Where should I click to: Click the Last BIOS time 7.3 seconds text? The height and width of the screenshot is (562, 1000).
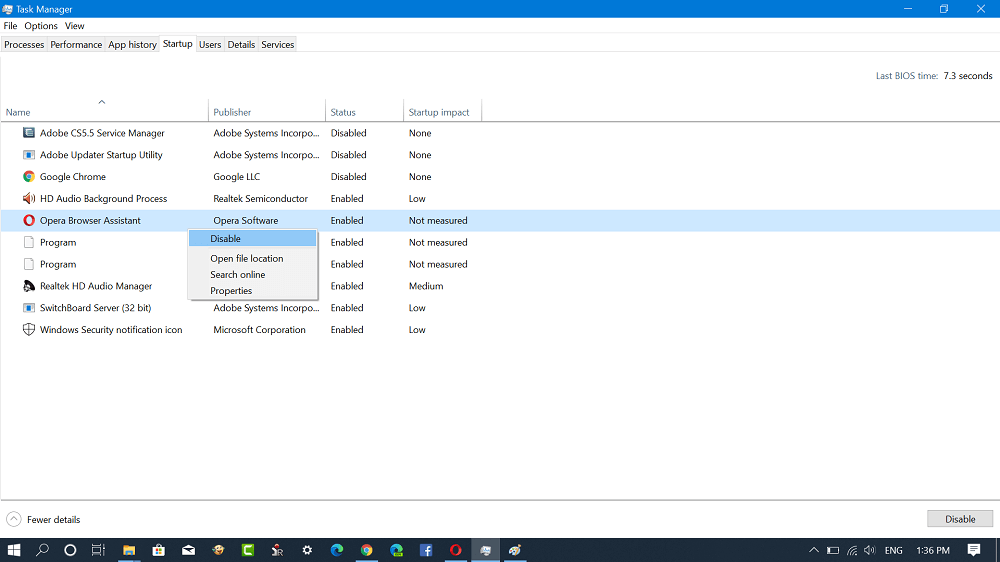(934, 75)
